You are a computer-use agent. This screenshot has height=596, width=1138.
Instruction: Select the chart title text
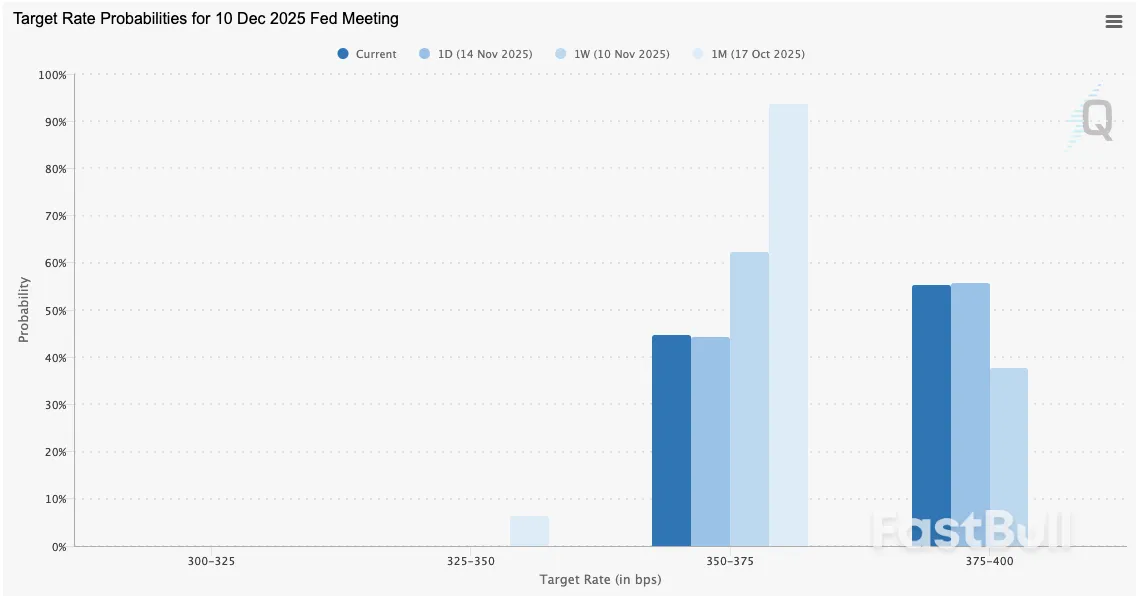pyautogui.click(x=203, y=18)
